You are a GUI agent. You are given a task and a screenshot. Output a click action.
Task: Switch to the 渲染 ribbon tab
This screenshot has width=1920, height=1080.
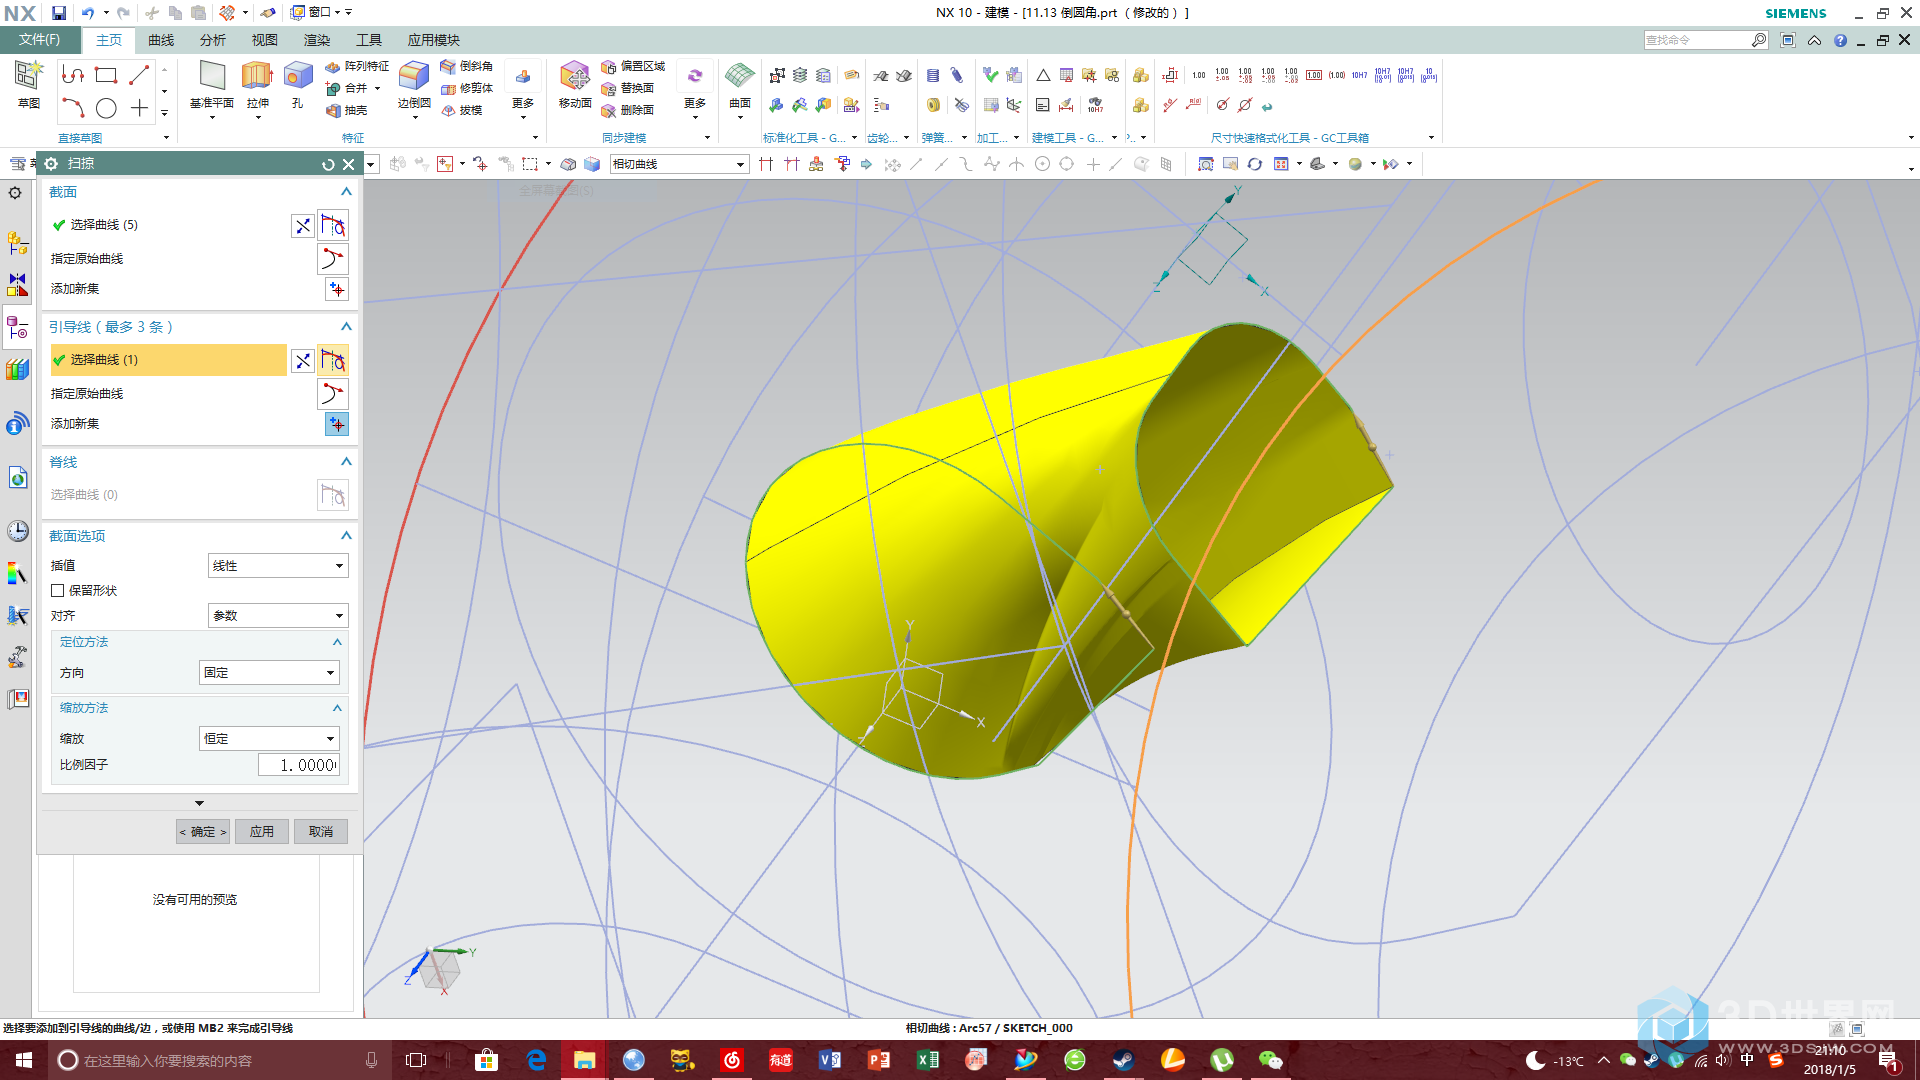point(317,40)
